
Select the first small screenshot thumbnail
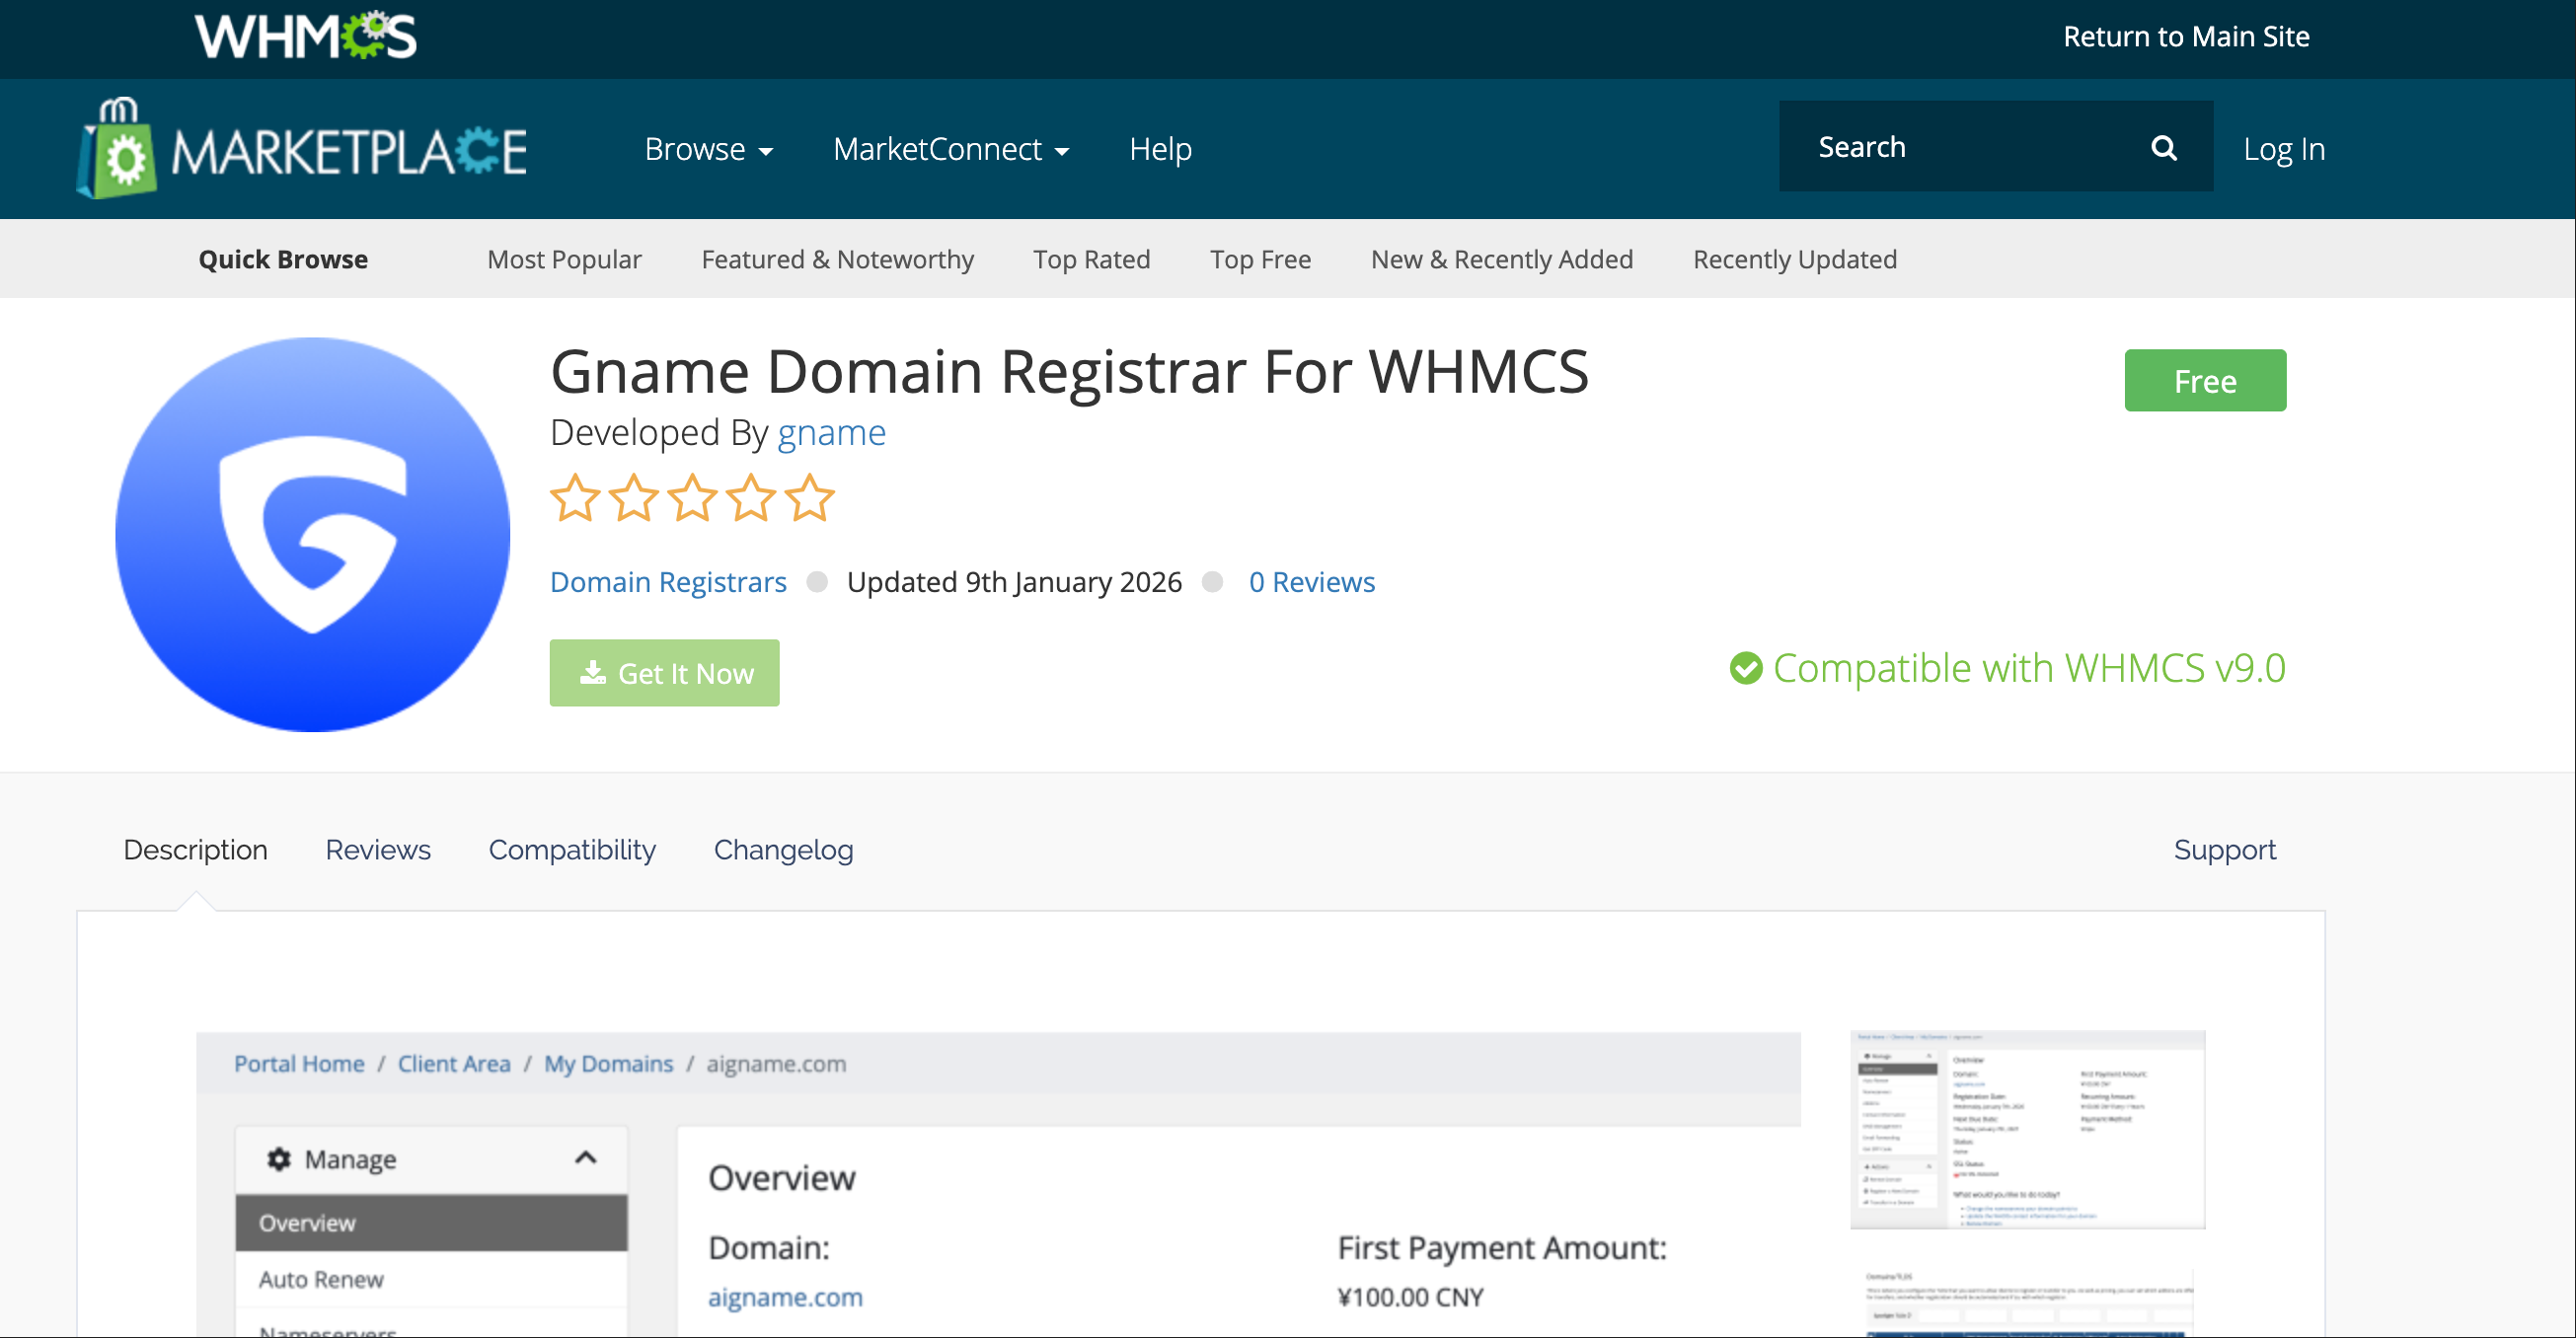click(x=2027, y=1130)
